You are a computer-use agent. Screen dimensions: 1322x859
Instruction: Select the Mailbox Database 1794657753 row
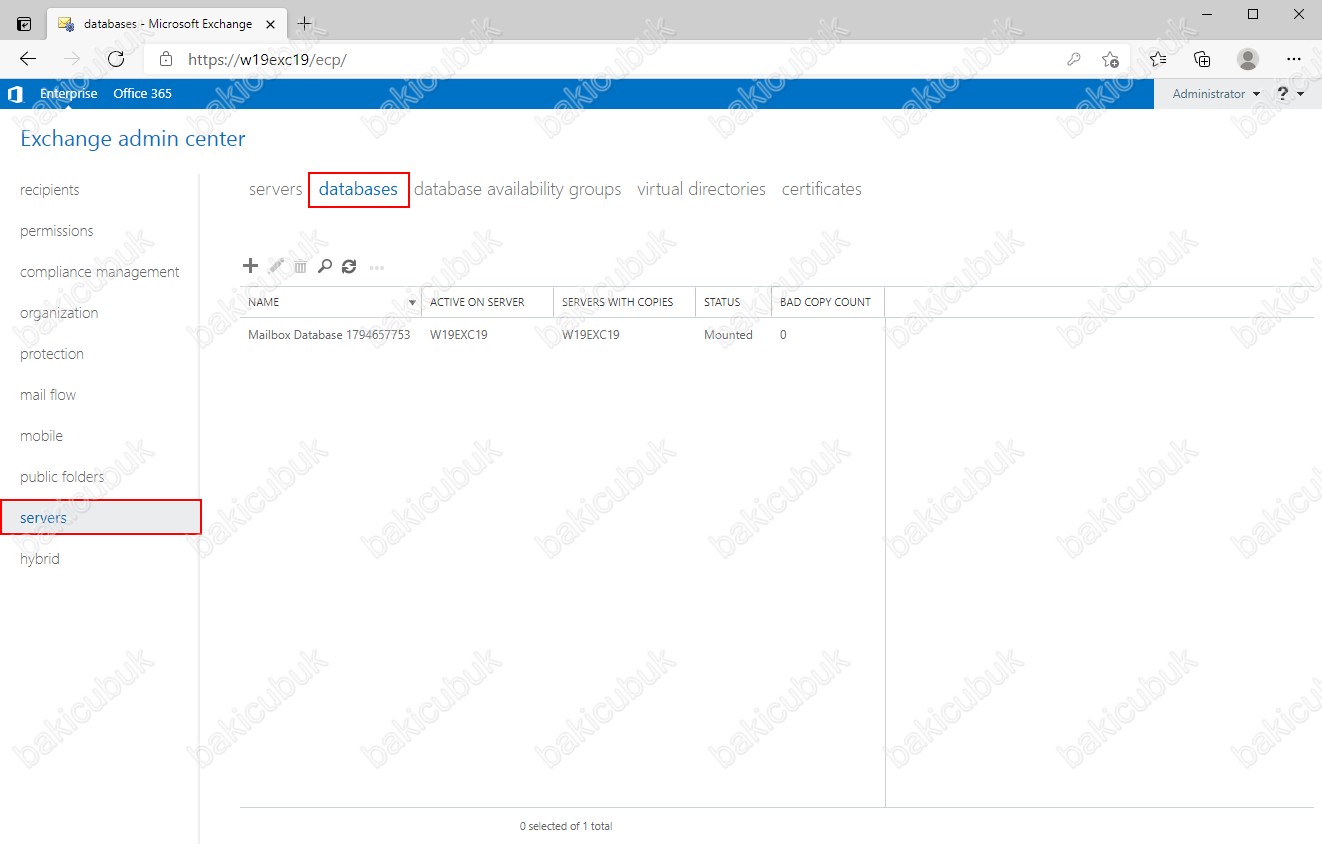coord(562,335)
